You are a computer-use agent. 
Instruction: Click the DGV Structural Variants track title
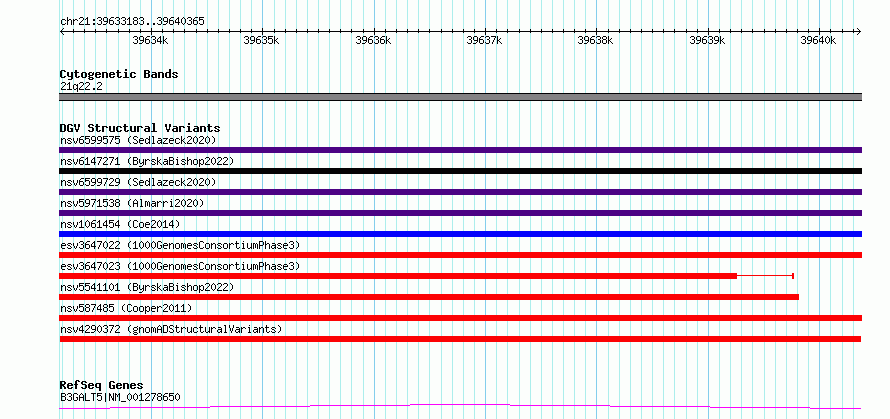[140, 128]
